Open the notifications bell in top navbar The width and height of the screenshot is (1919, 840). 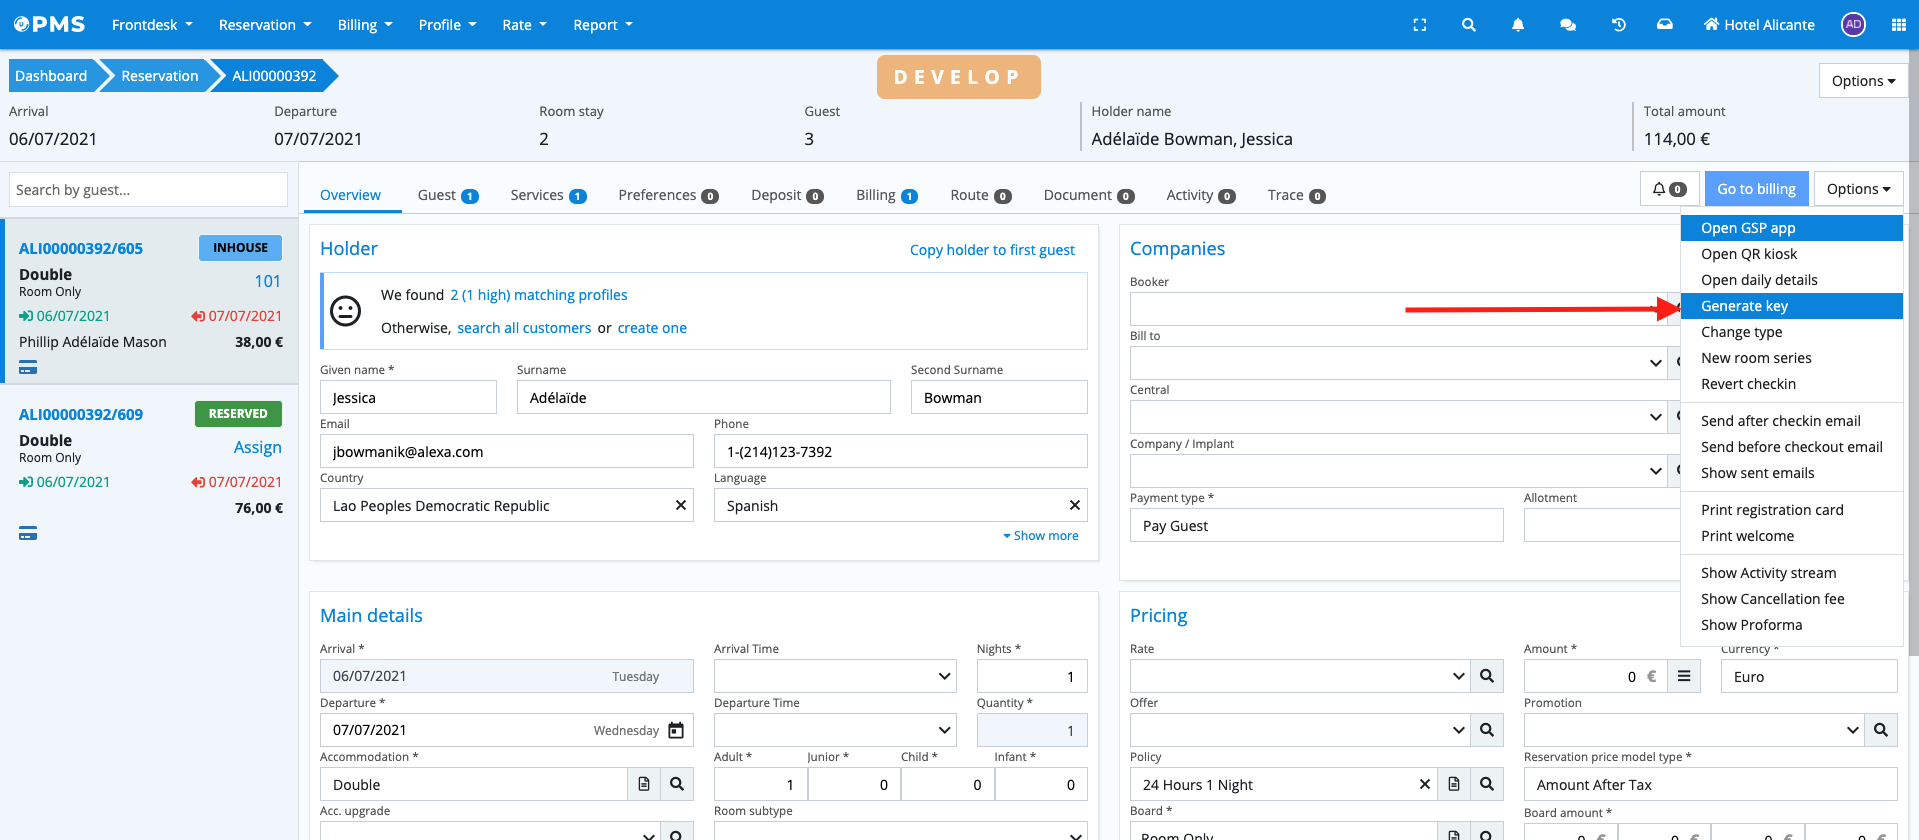coord(1518,25)
